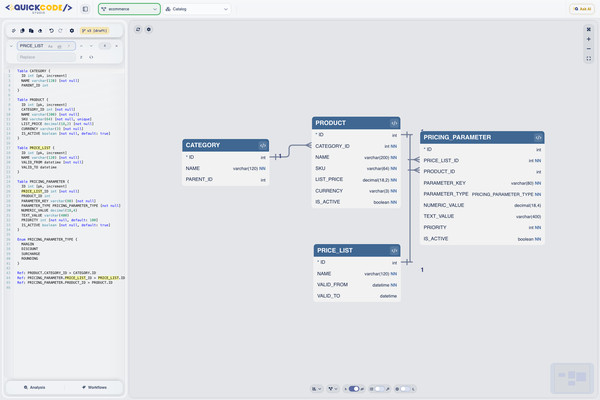The image size is (600, 400).
Task: Open code icon on PRICING_PARAMETER table header
Action: pyautogui.click(x=538, y=138)
